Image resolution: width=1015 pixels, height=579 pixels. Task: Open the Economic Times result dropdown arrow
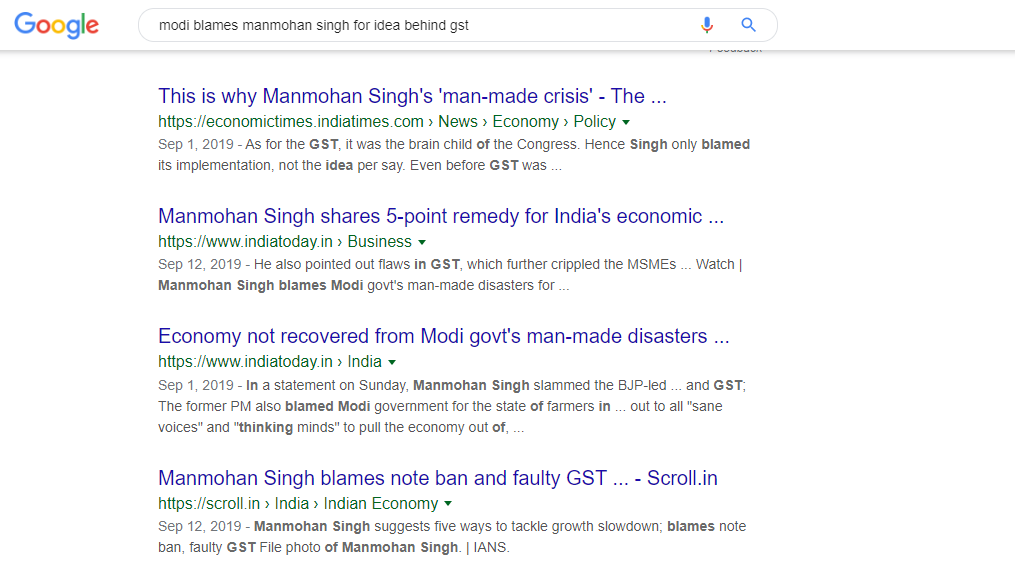point(626,122)
